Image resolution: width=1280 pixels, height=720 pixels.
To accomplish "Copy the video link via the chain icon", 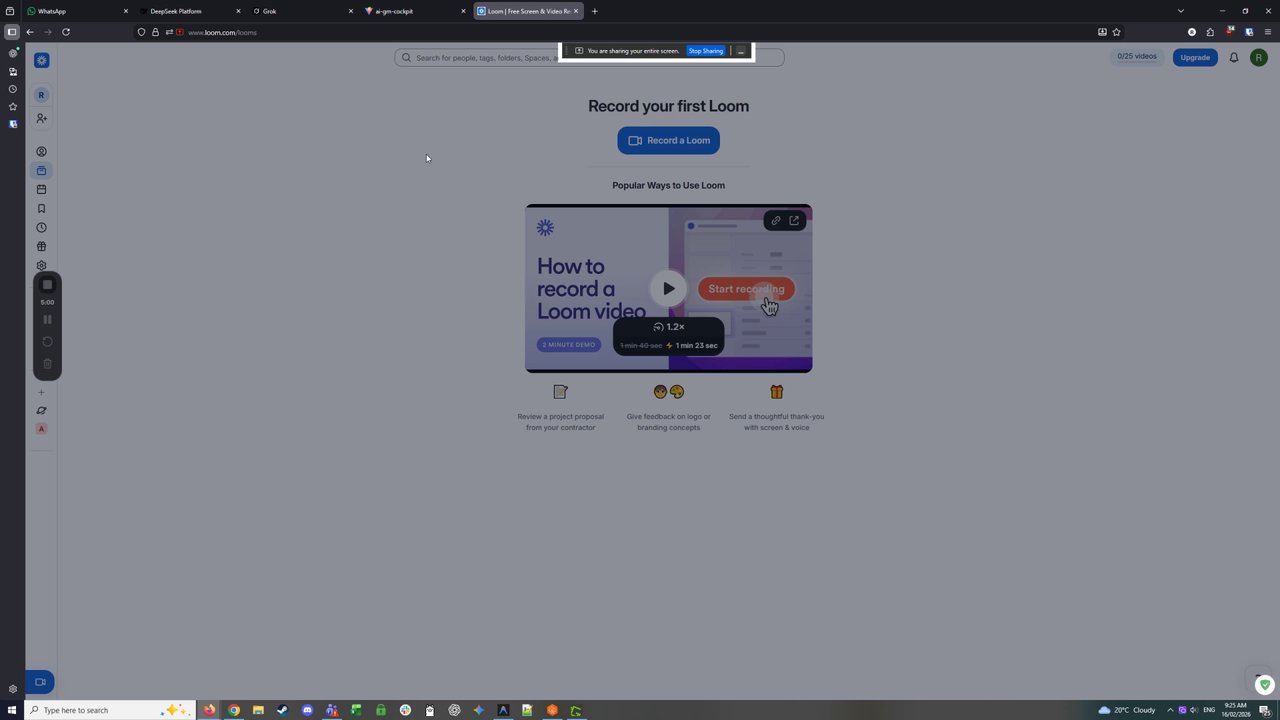I will [775, 221].
